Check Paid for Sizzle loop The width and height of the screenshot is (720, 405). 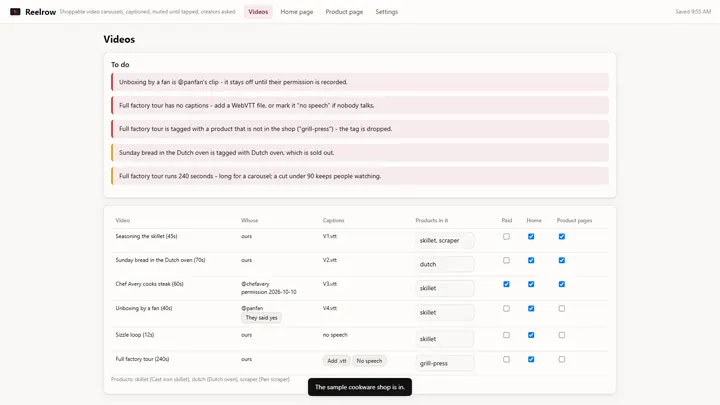[x=506, y=335]
